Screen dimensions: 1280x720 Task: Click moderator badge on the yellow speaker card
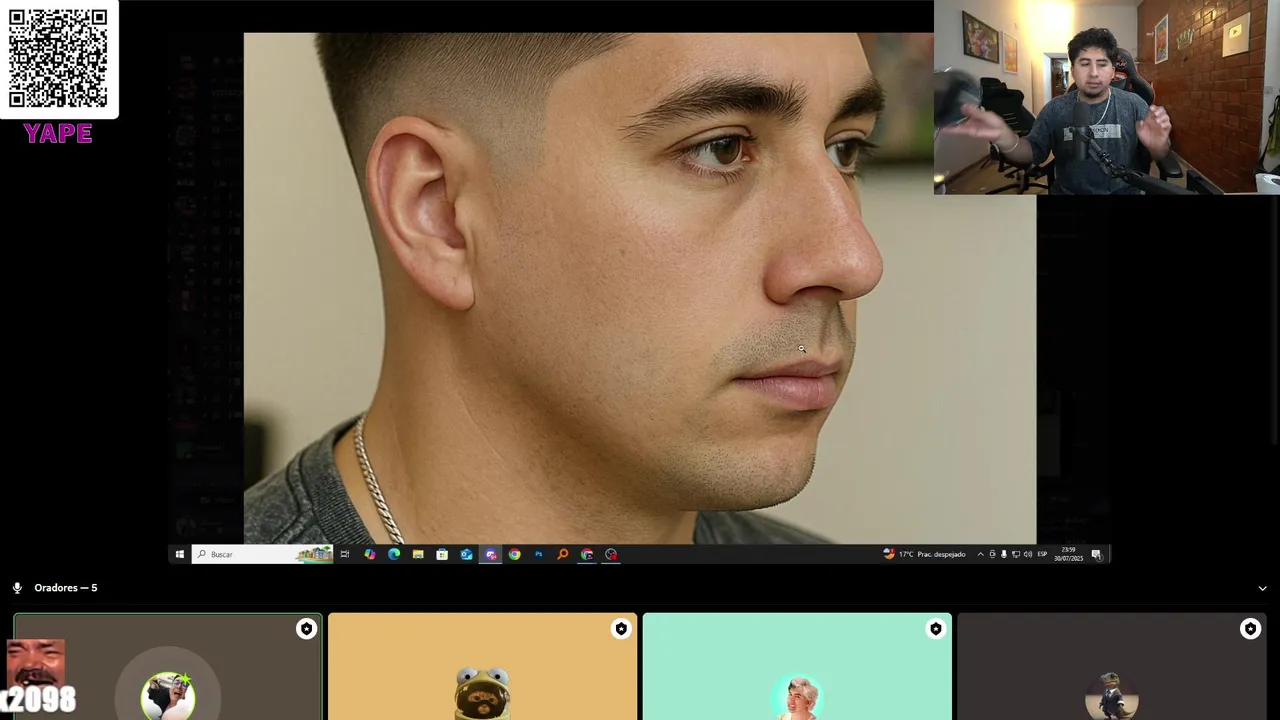pyautogui.click(x=621, y=629)
